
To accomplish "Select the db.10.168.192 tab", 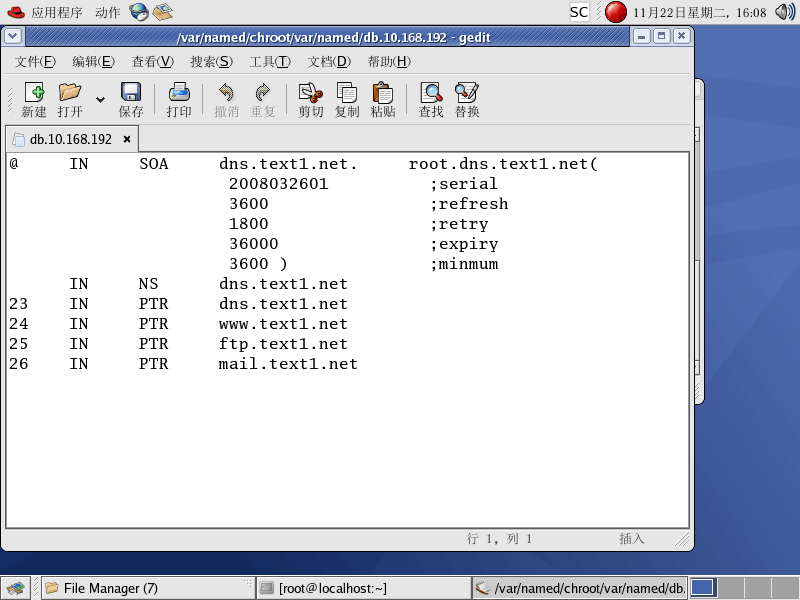I will [70, 139].
